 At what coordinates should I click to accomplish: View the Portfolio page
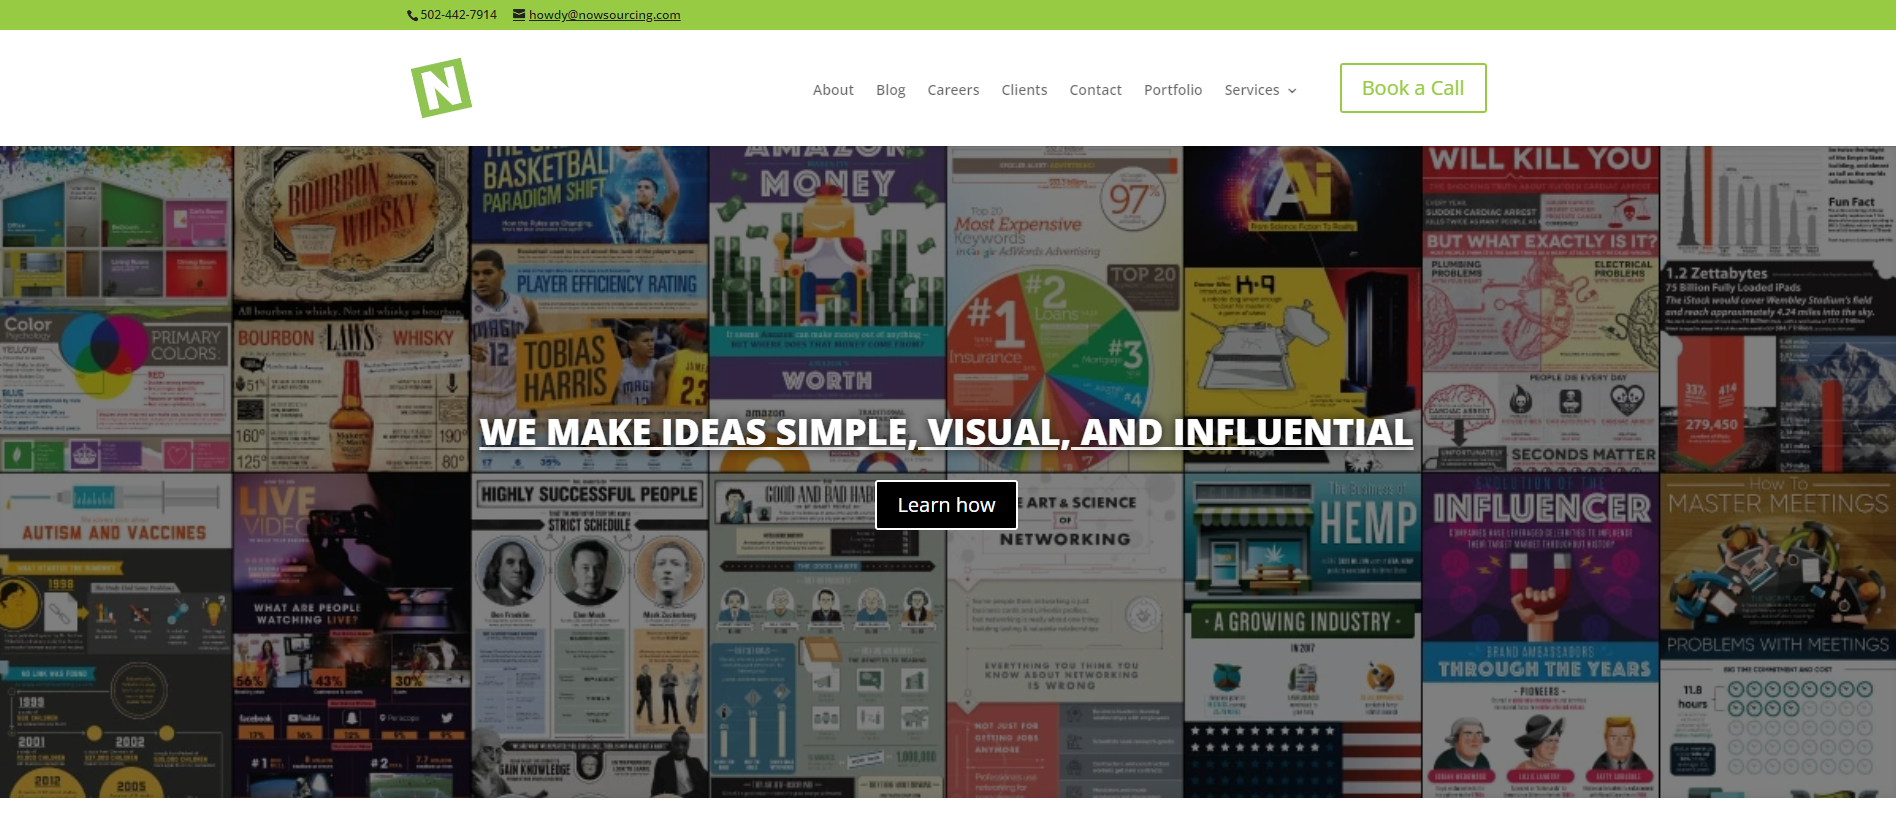(1173, 90)
